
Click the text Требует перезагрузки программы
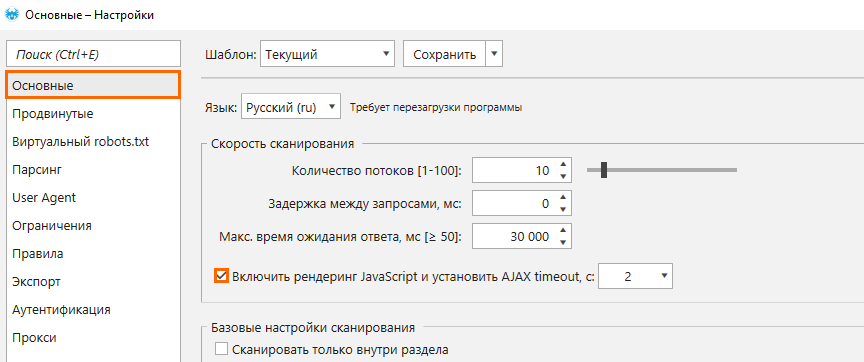(436, 107)
